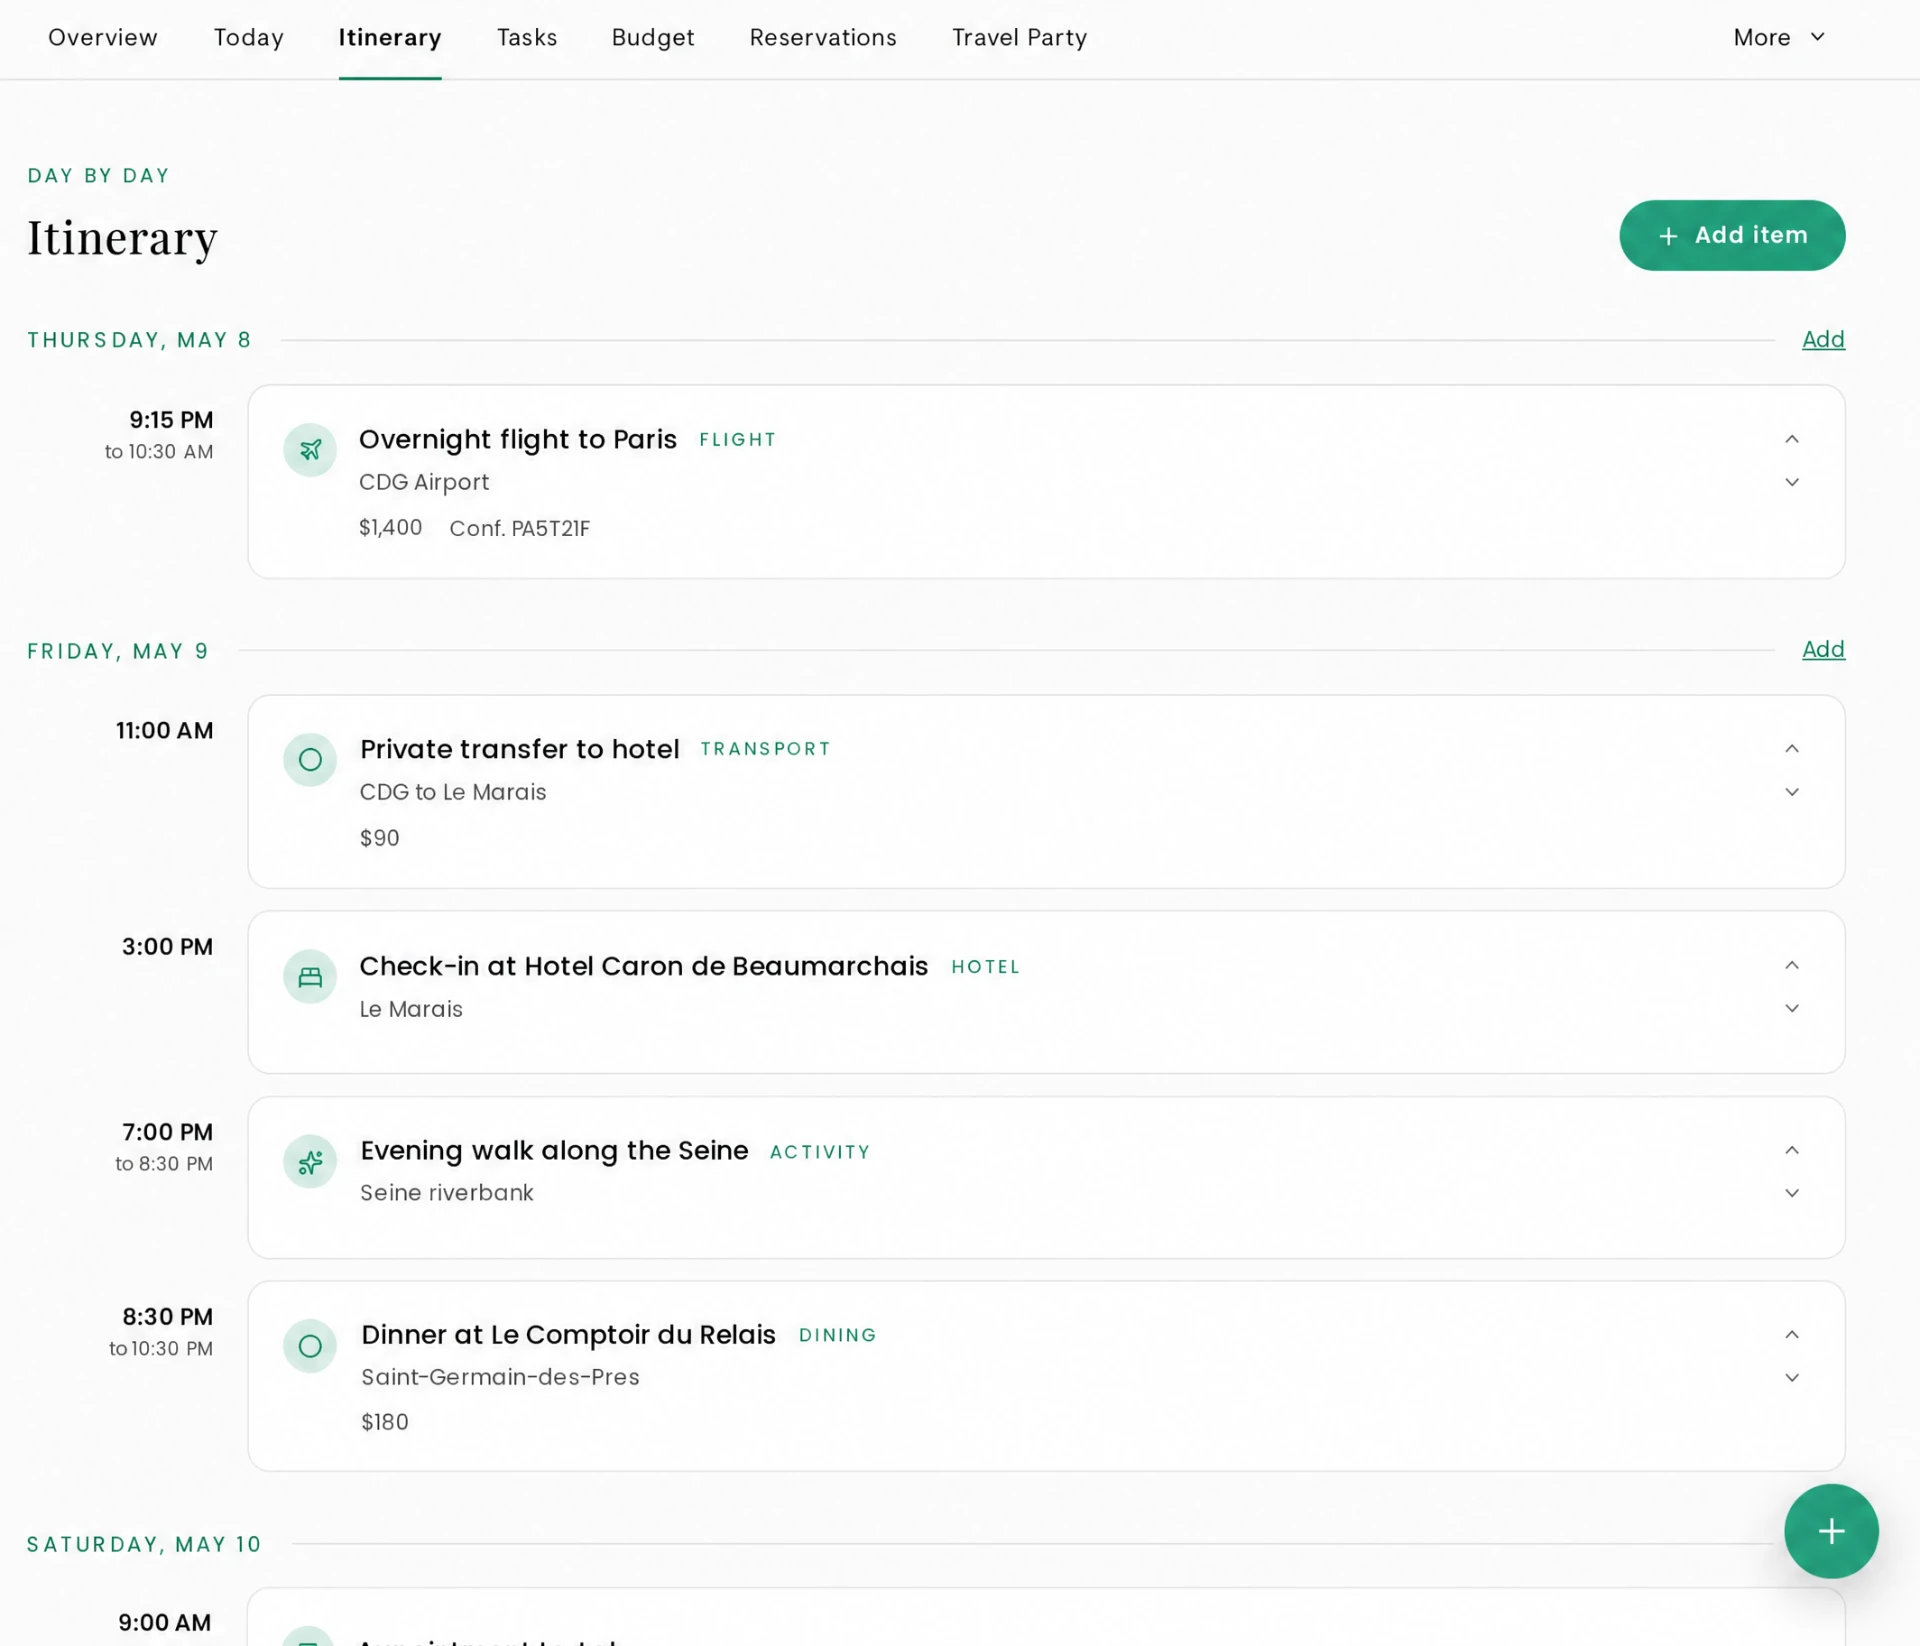Screen dimensions: 1920x1646
Task: Click the flight plane icon for Paris flight
Action: (x=310, y=450)
